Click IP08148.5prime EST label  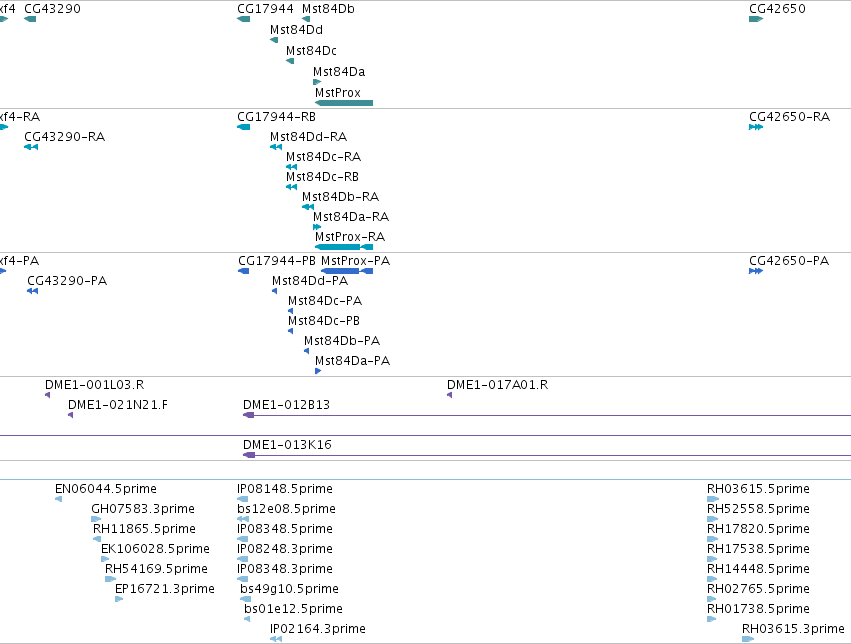pos(284,489)
